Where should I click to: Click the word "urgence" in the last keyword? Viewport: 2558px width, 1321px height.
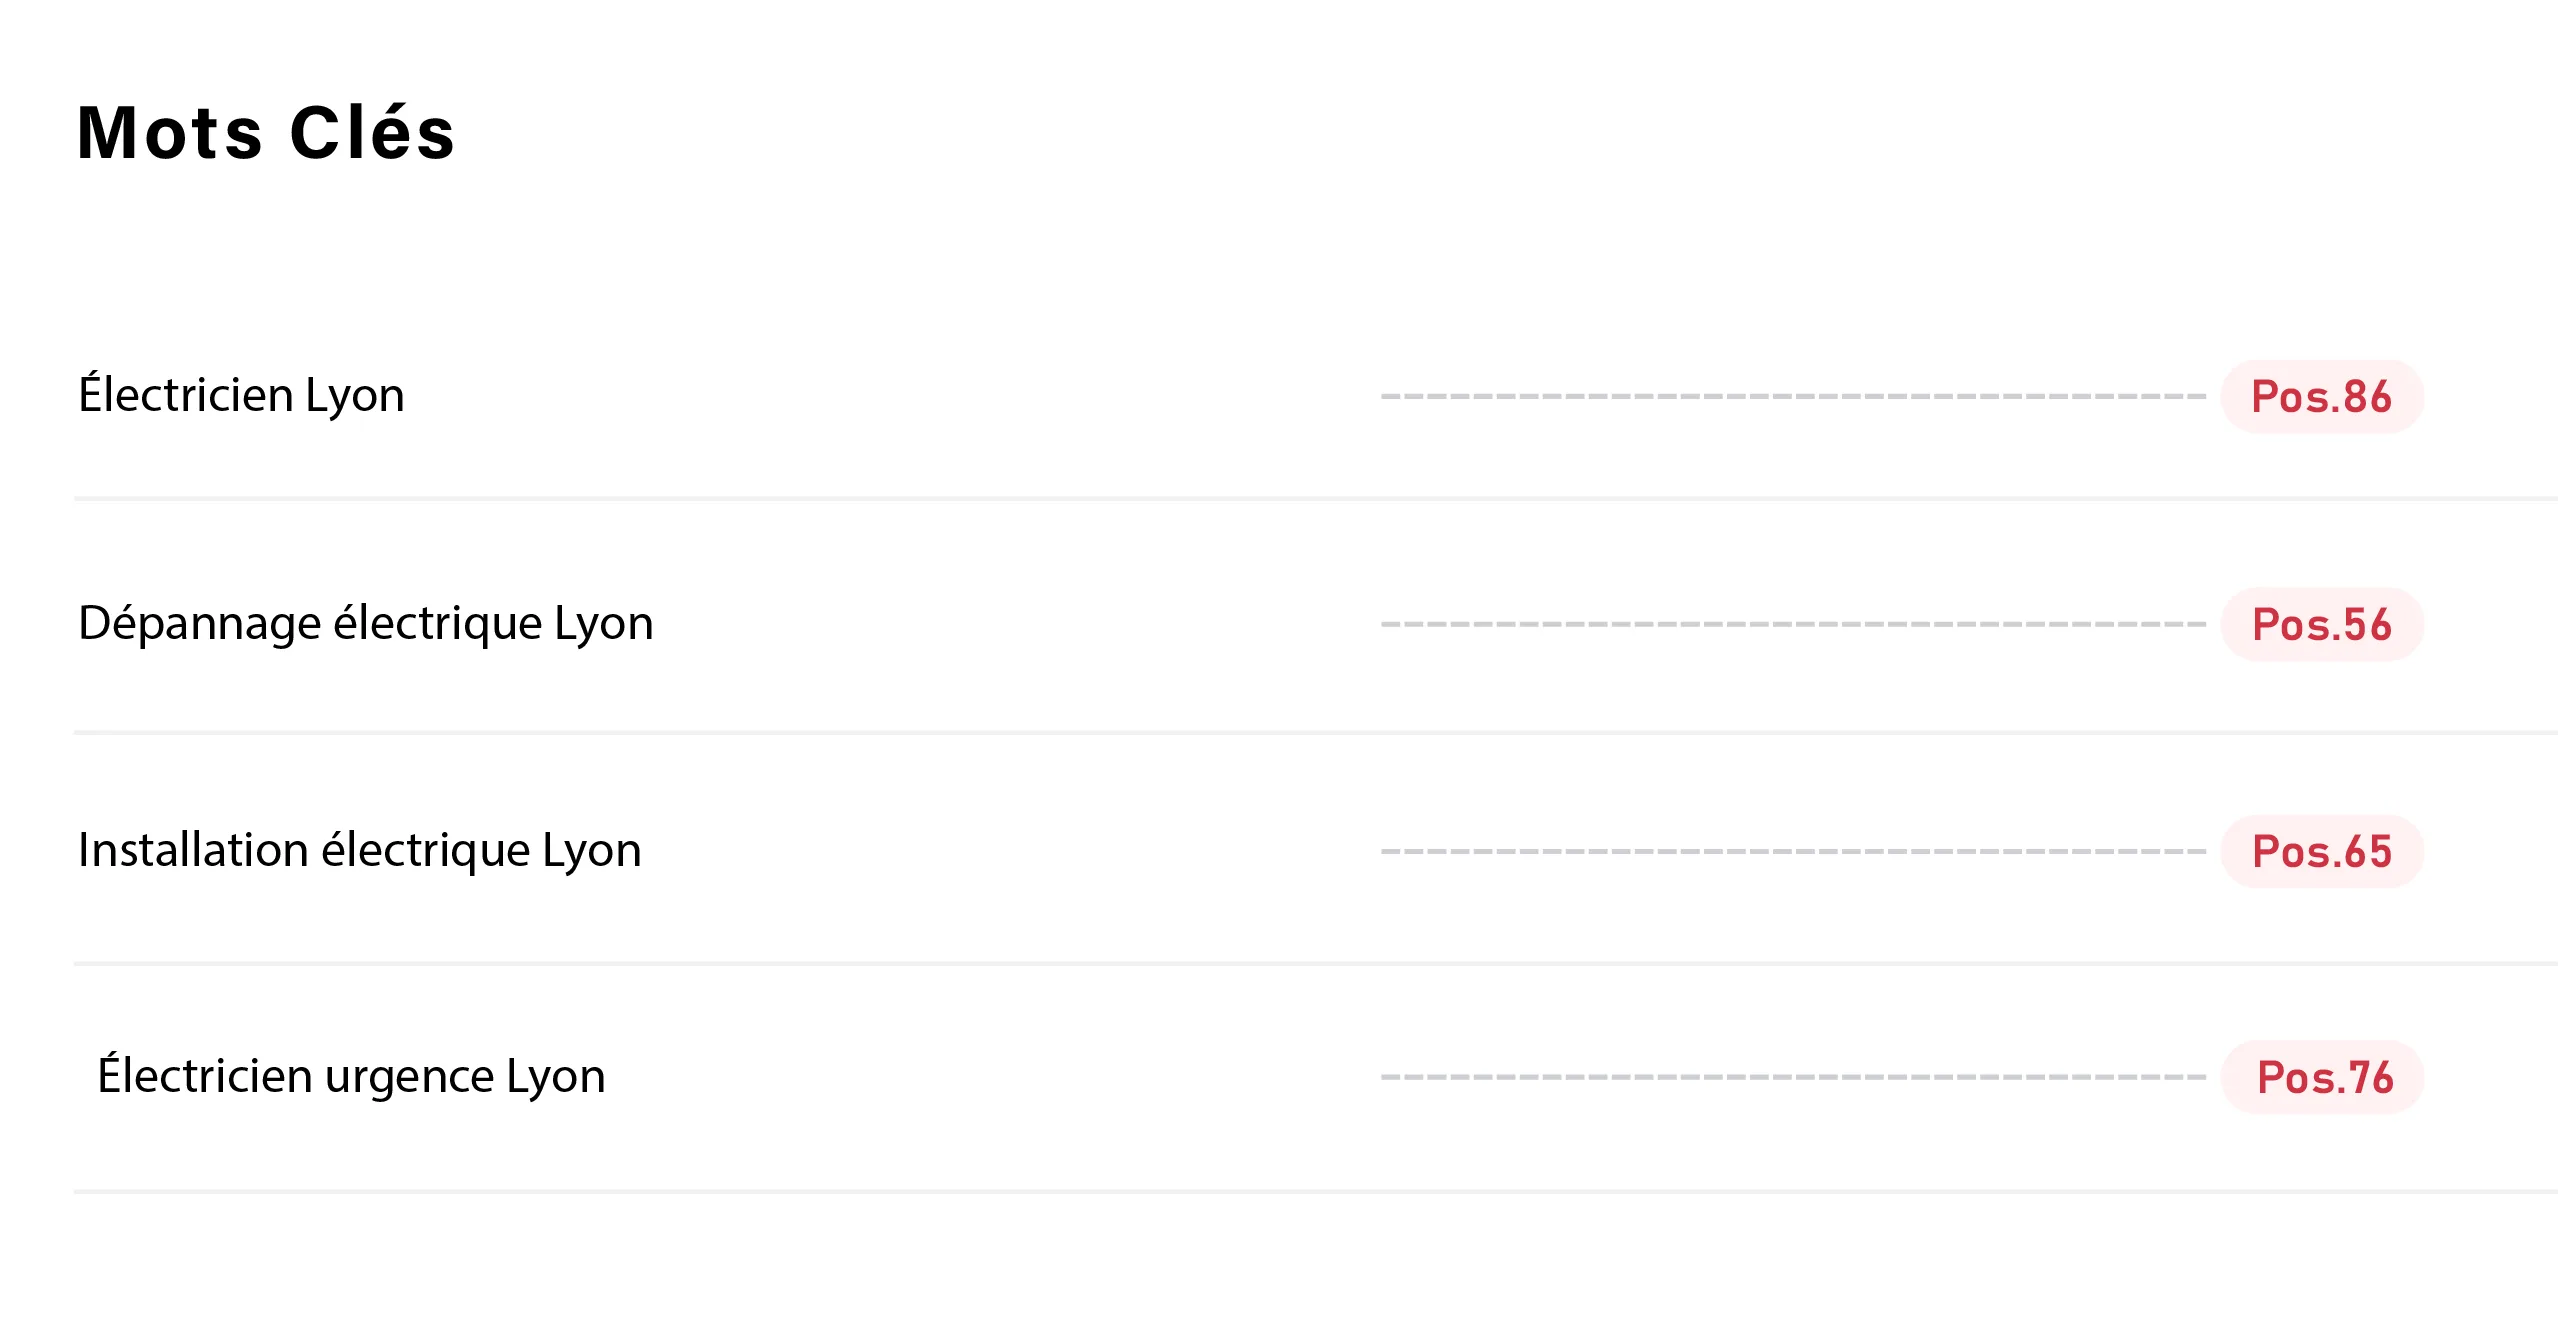409,1078
